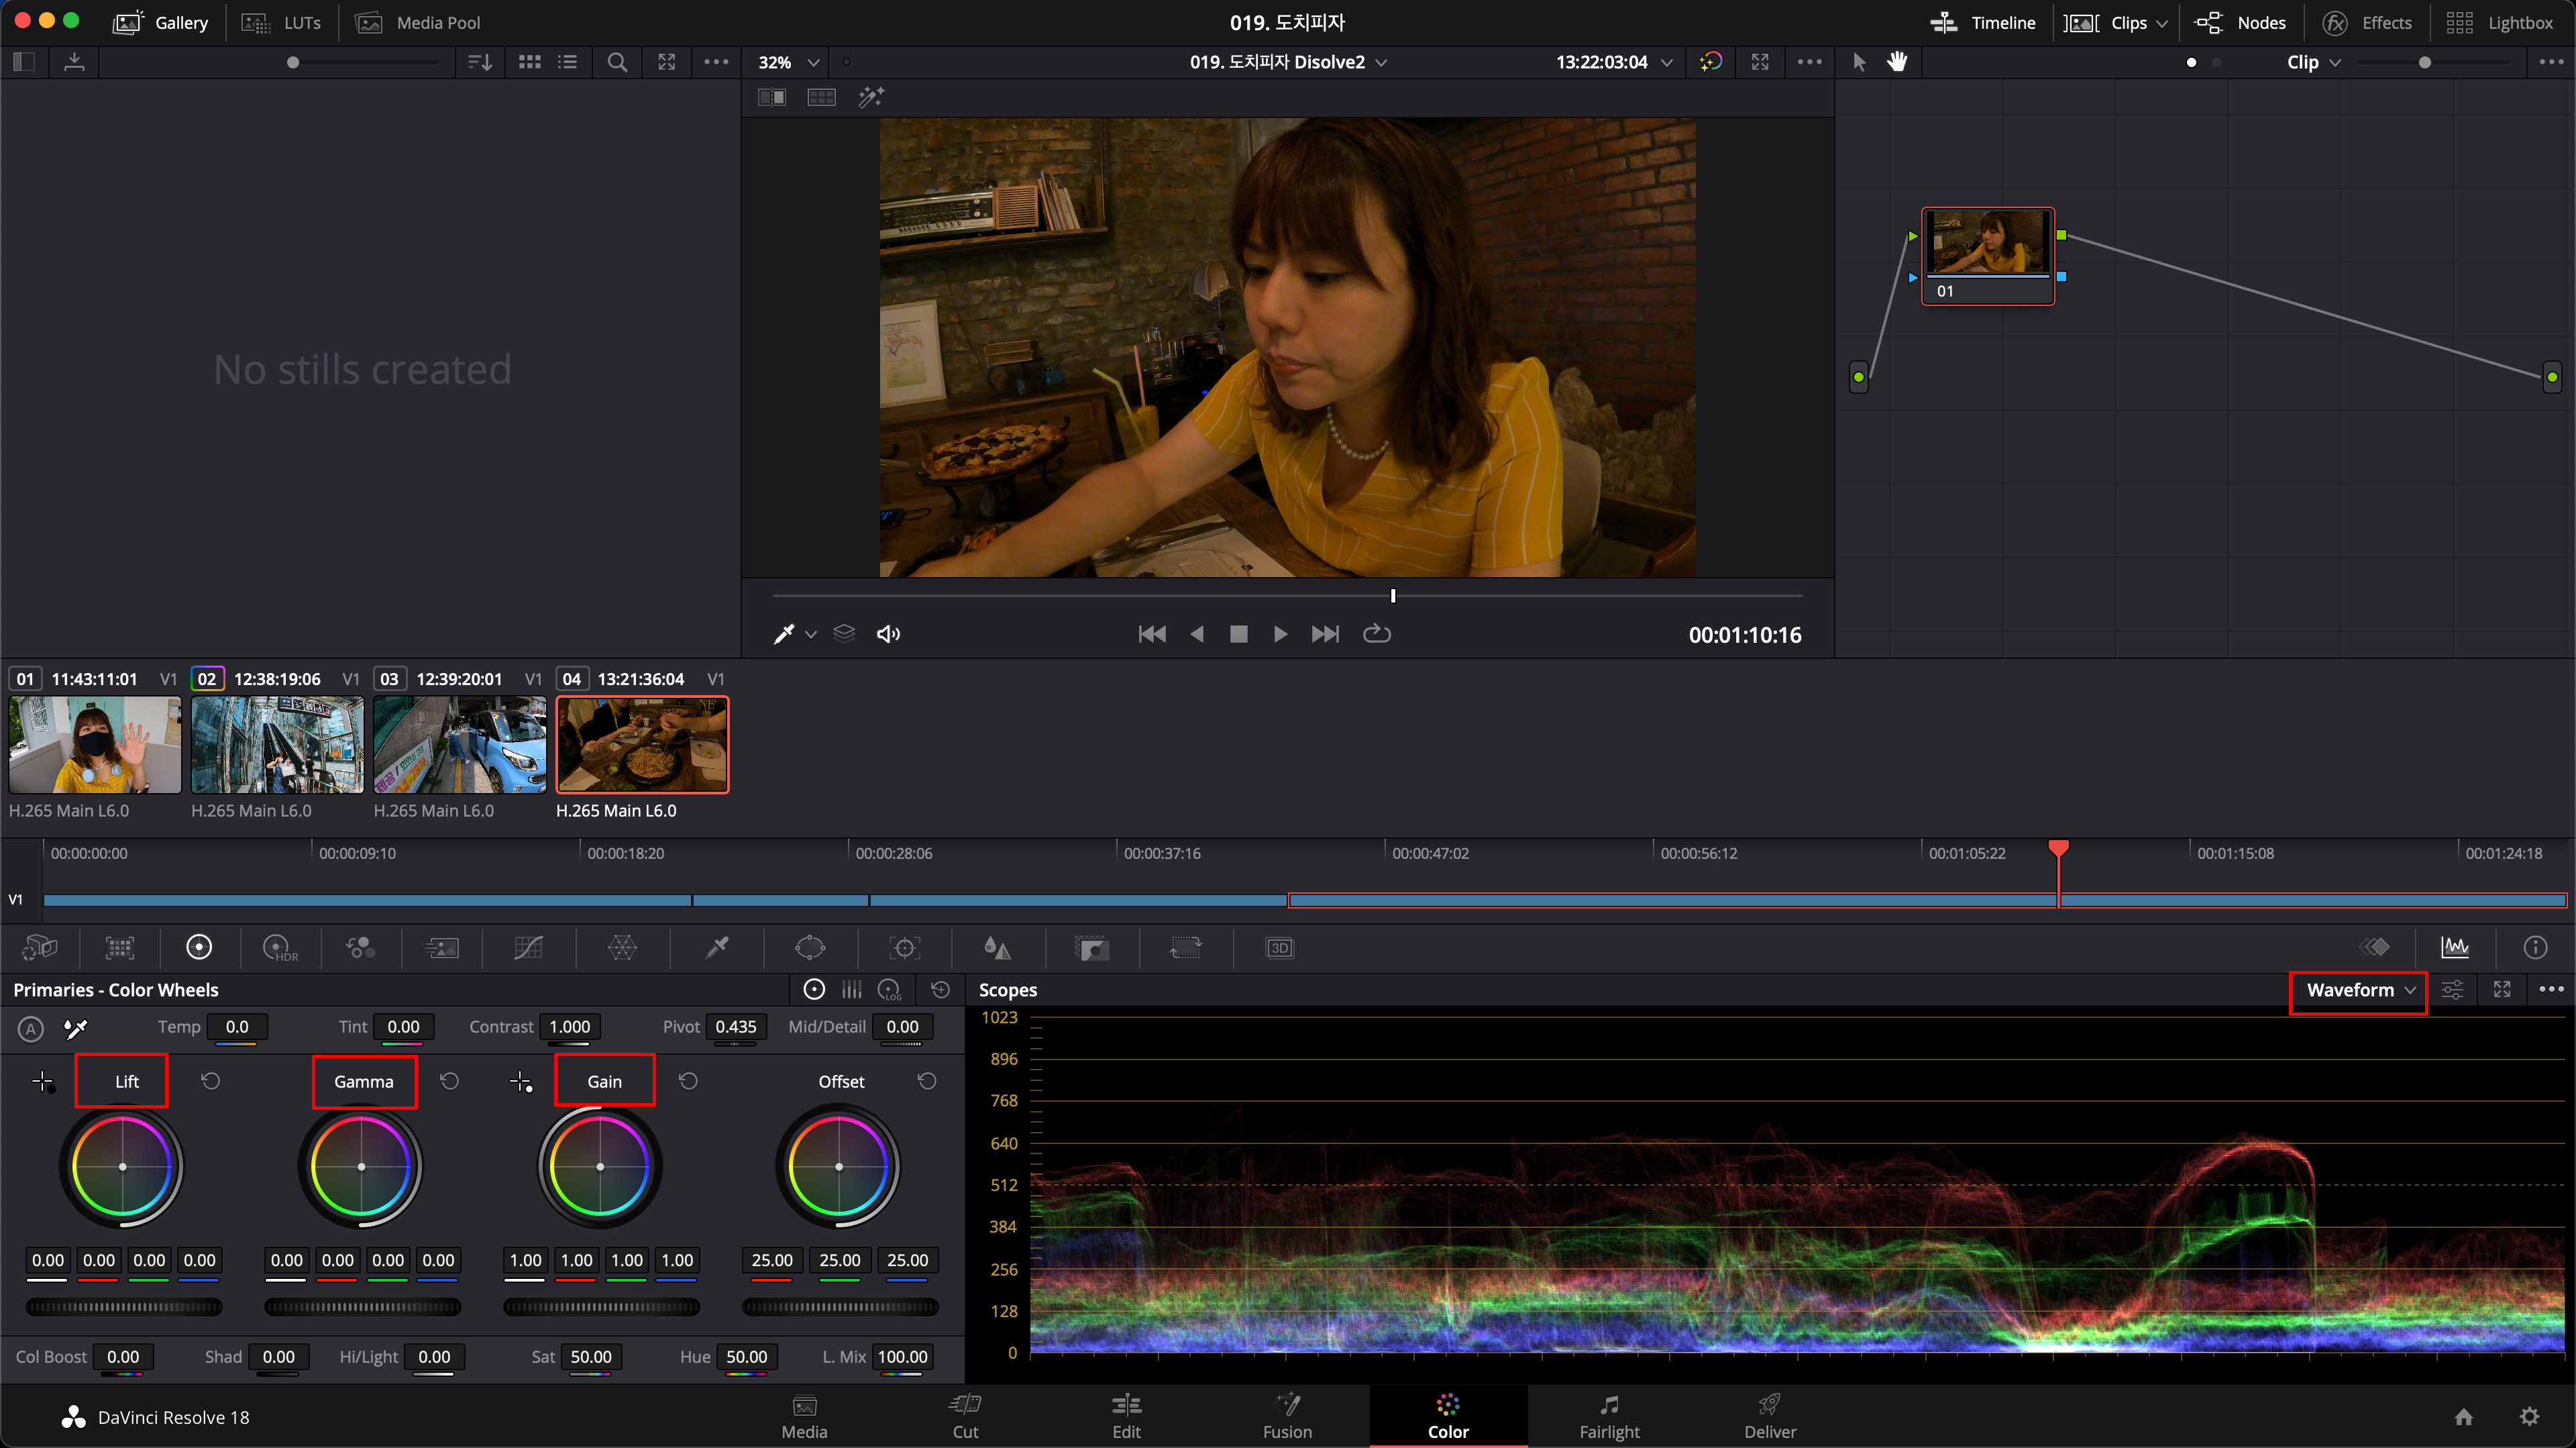Select clip 02 thumbnail in the timeline
Screen dimensions: 2576x1448
point(277,745)
